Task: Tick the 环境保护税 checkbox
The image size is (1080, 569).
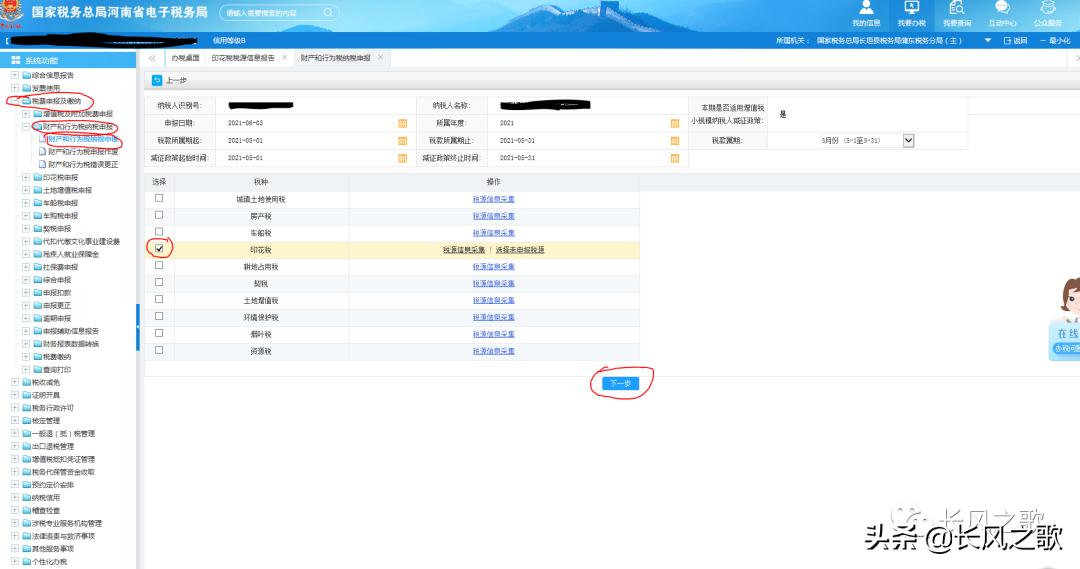Action: coord(159,316)
